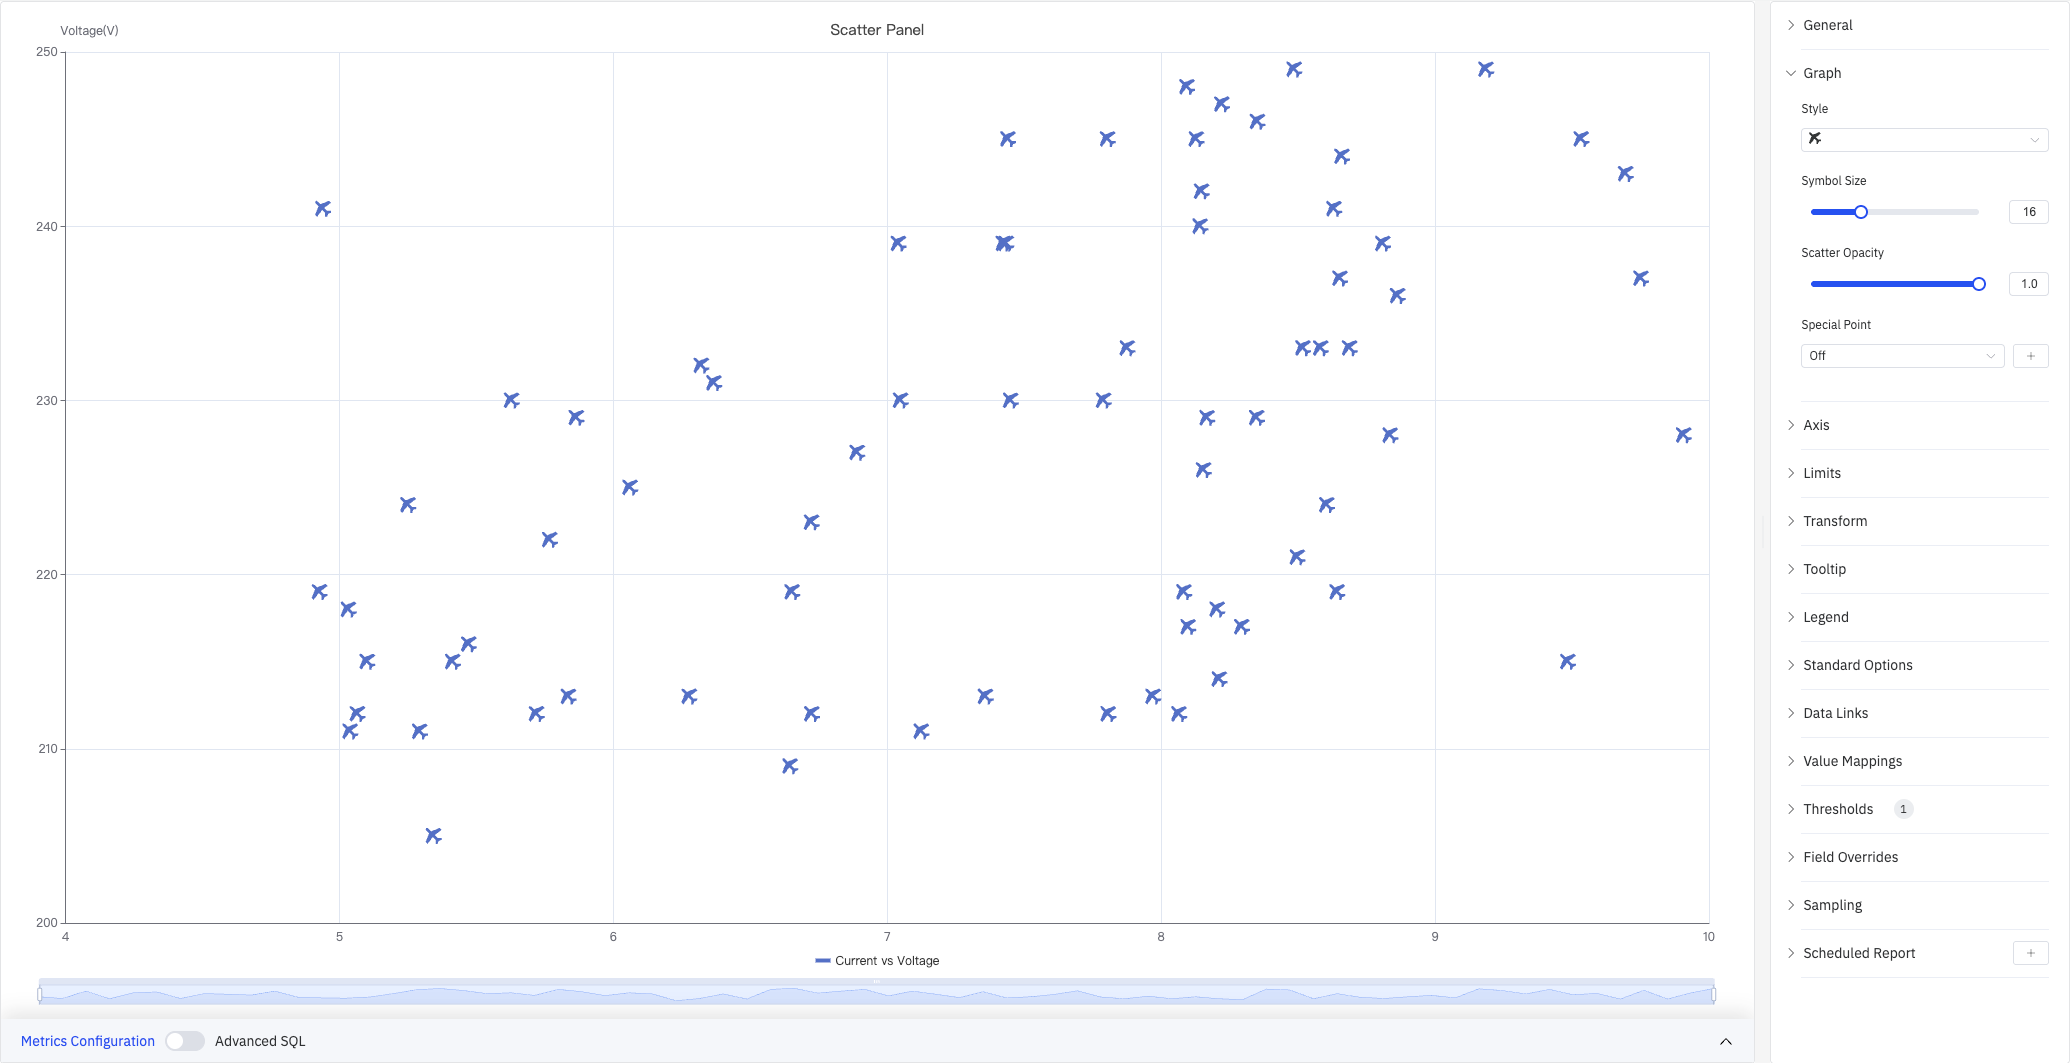
Task: Expand the Standard Options section
Action: pyautogui.click(x=1857, y=665)
